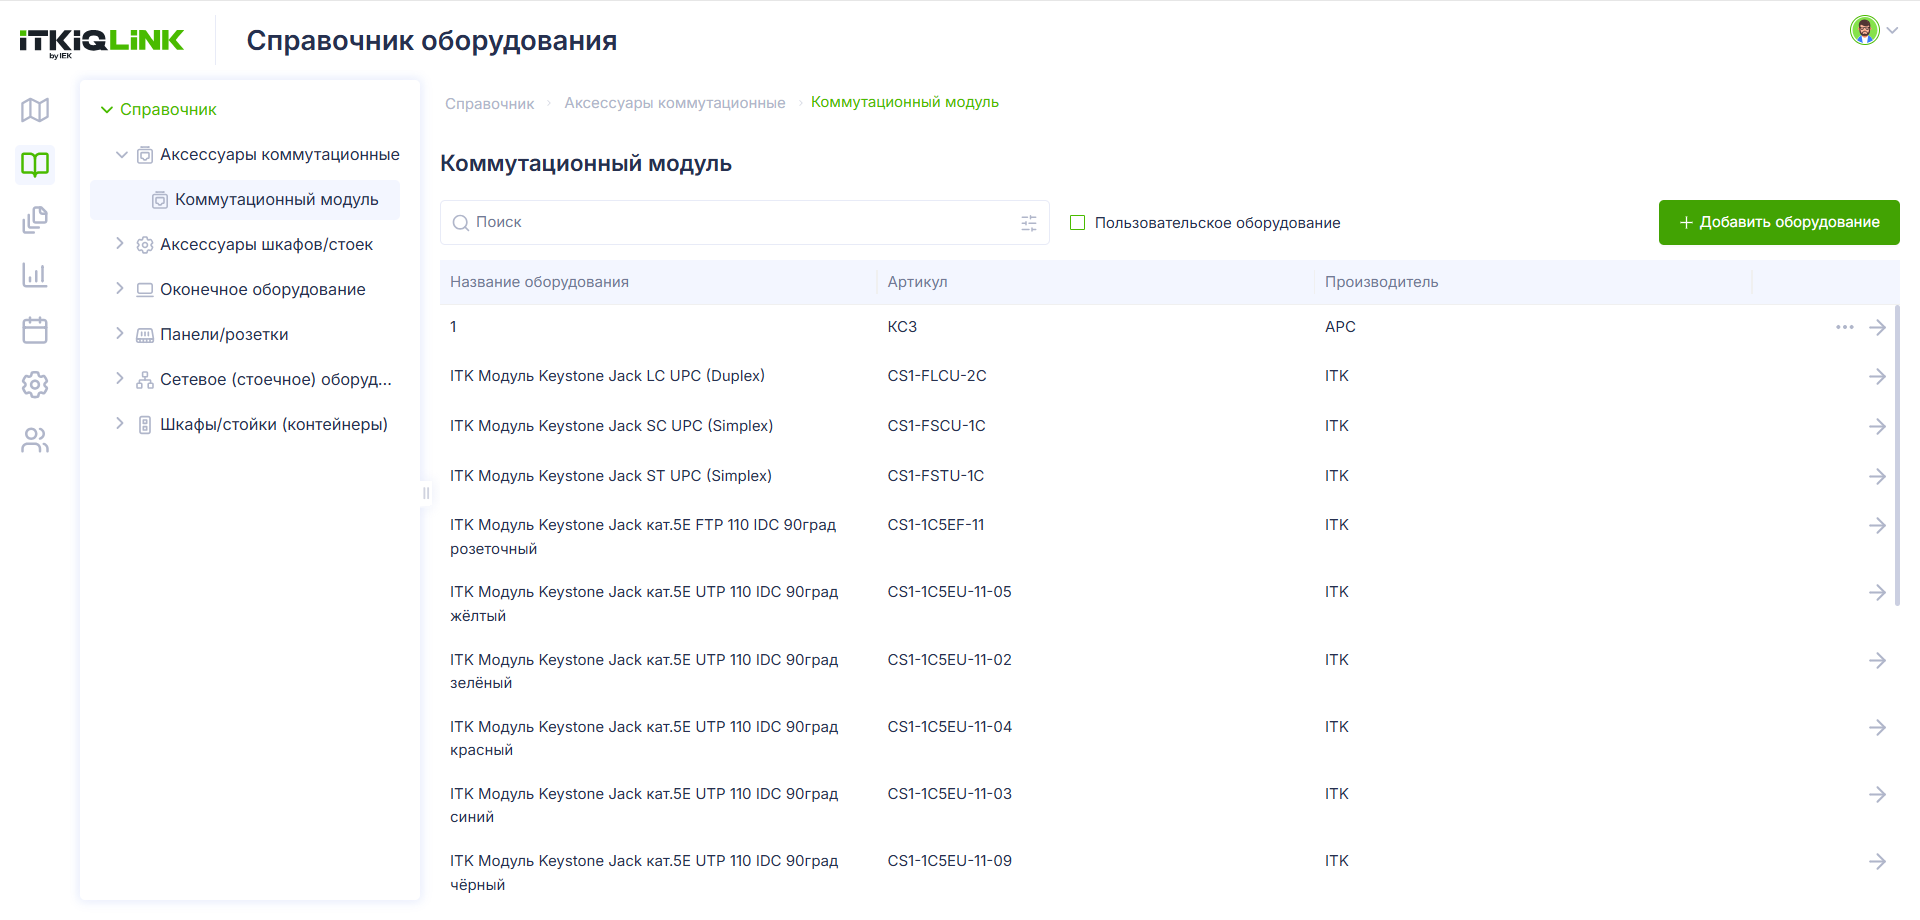The image size is (1920, 920).
Task: Open the copy documents icon in sidebar
Action: click(35, 220)
